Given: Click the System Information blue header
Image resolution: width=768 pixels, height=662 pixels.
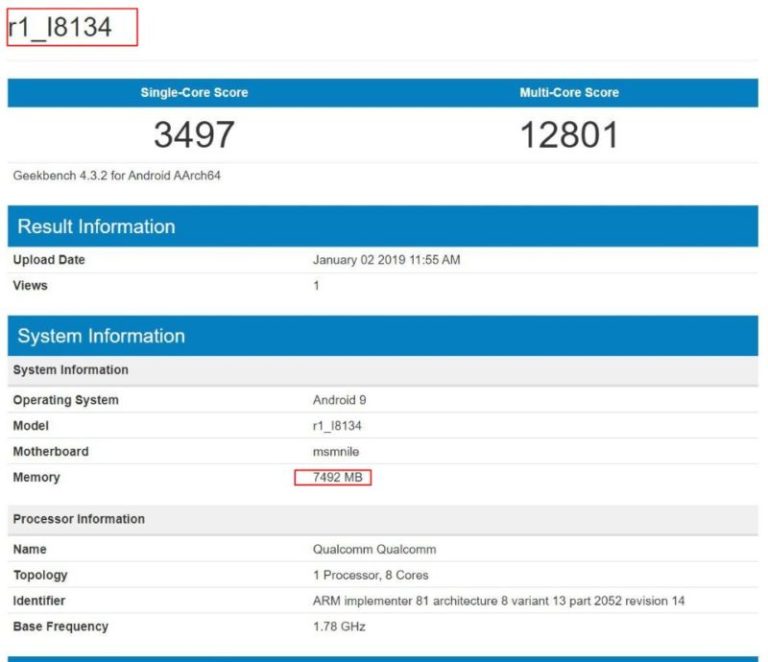Looking at the screenshot, I should [x=101, y=336].
